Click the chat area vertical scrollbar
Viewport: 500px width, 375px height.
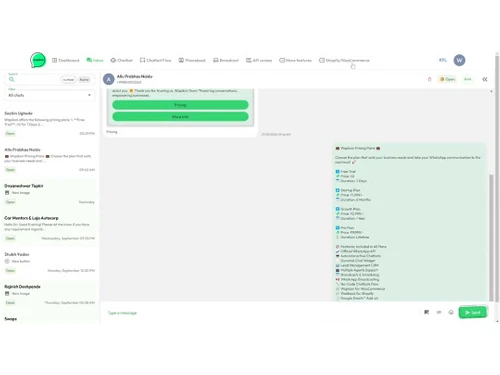tap(491, 237)
